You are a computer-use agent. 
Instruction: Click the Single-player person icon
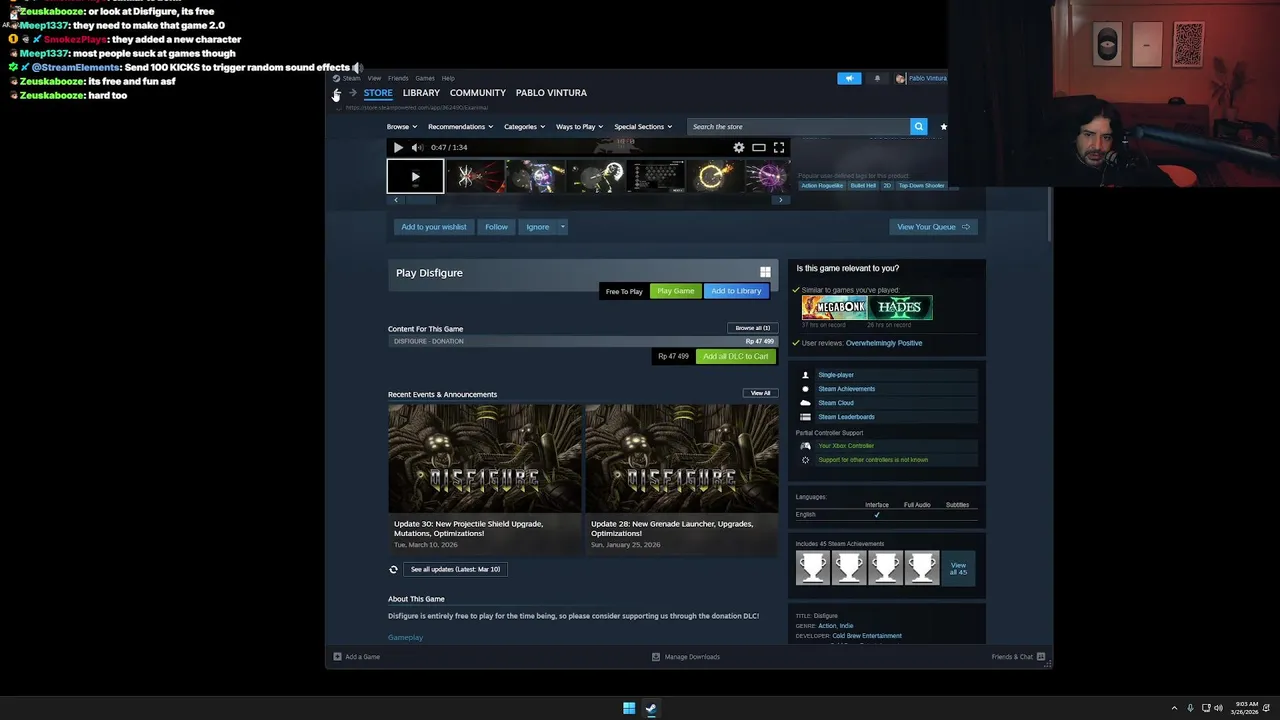coord(805,375)
